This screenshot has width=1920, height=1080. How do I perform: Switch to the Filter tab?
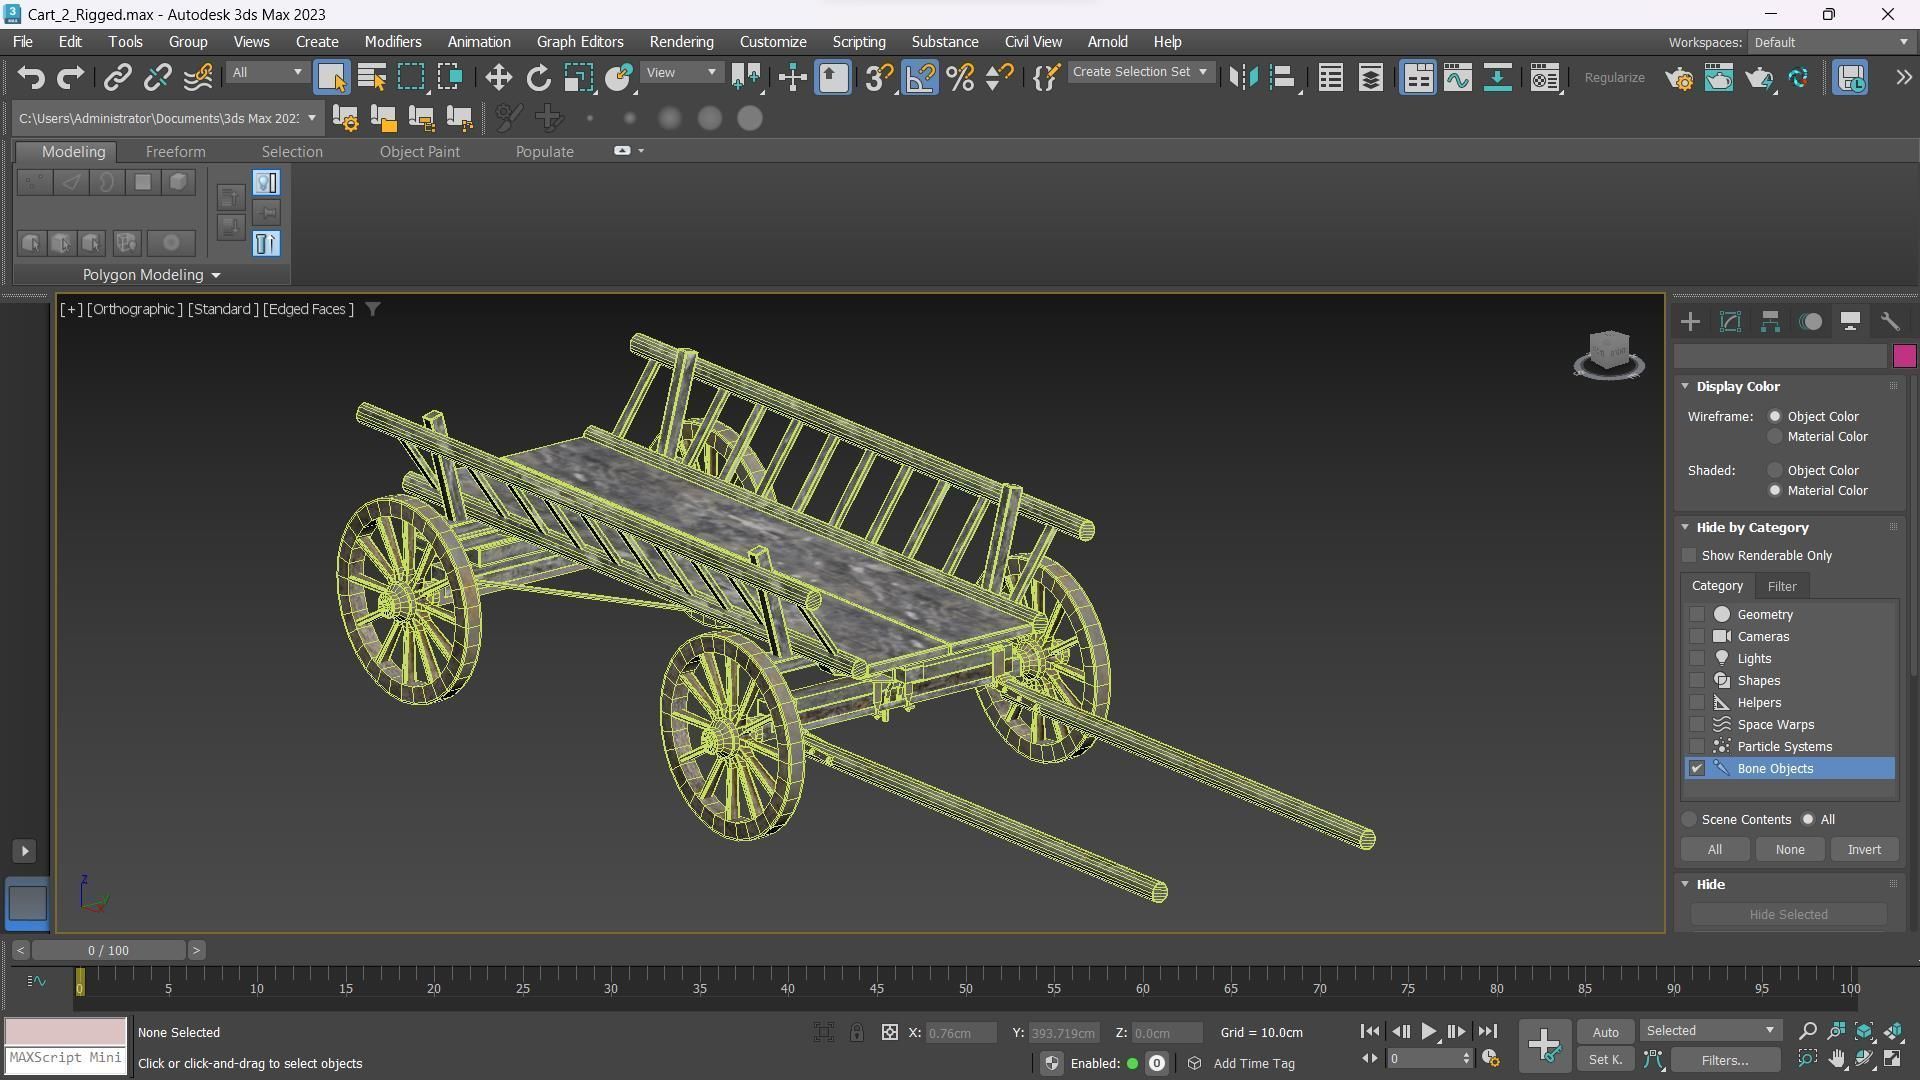[1781, 586]
